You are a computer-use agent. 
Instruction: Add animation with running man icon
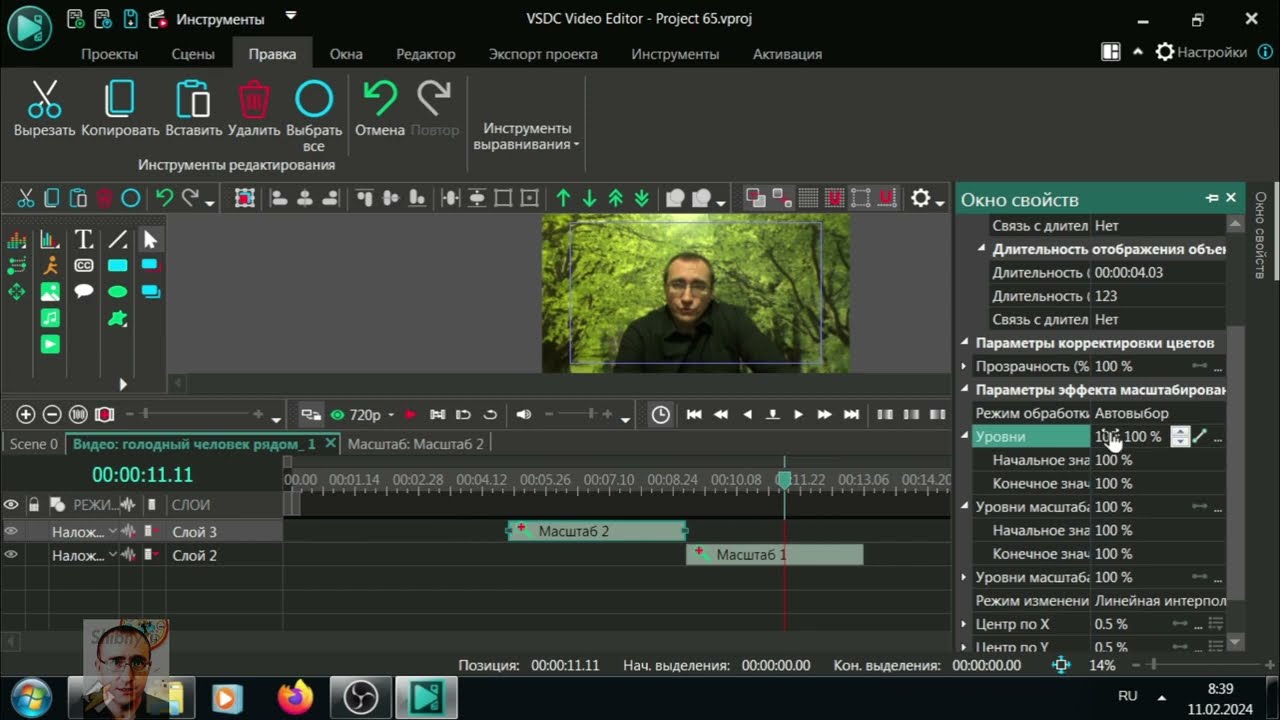pyautogui.click(x=50, y=266)
